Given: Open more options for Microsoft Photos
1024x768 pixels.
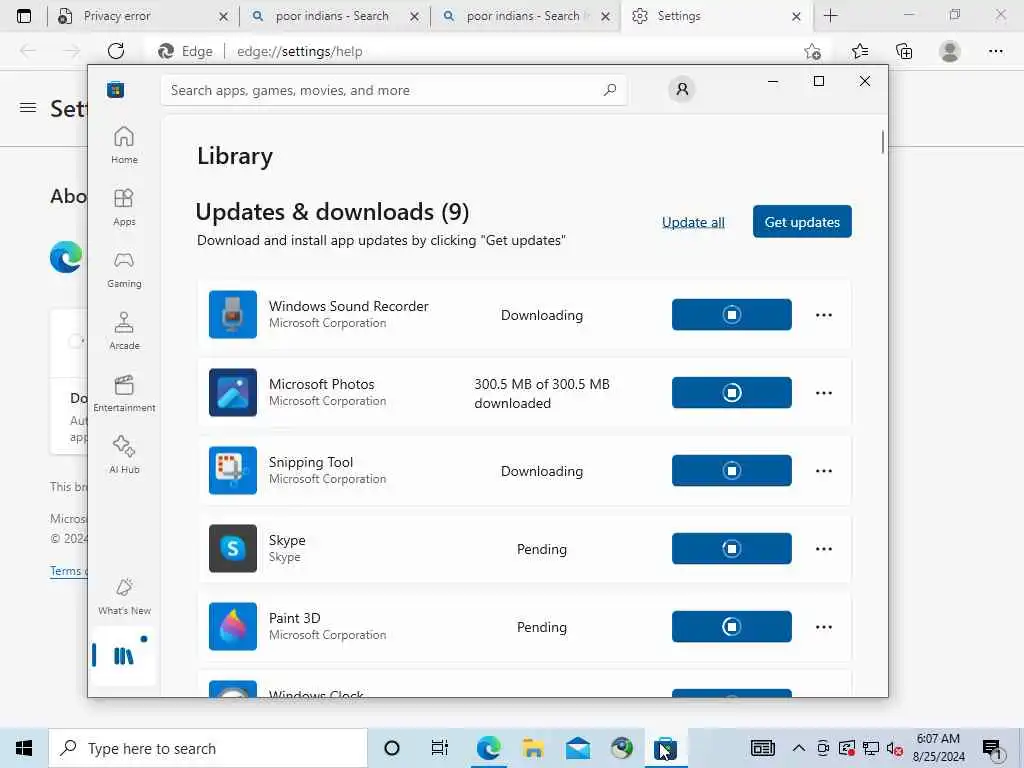Looking at the screenshot, I should [824, 392].
